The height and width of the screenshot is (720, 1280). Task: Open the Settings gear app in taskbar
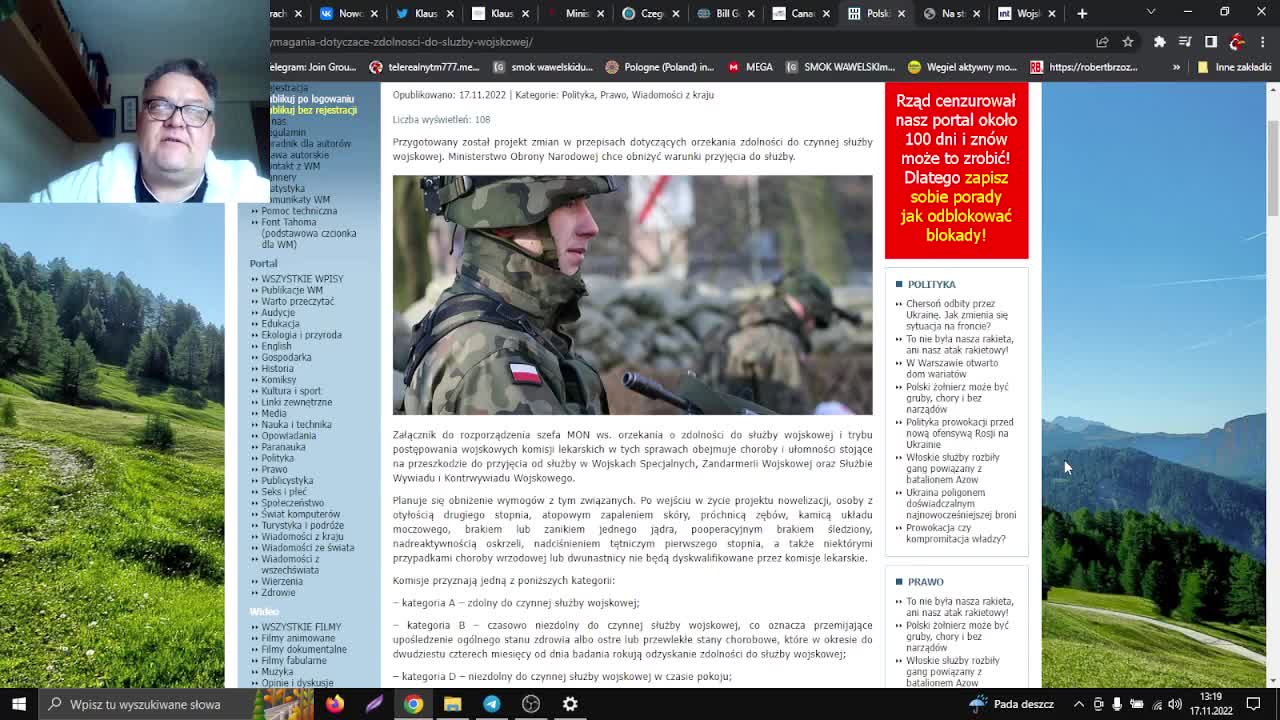click(x=570, y=704)
